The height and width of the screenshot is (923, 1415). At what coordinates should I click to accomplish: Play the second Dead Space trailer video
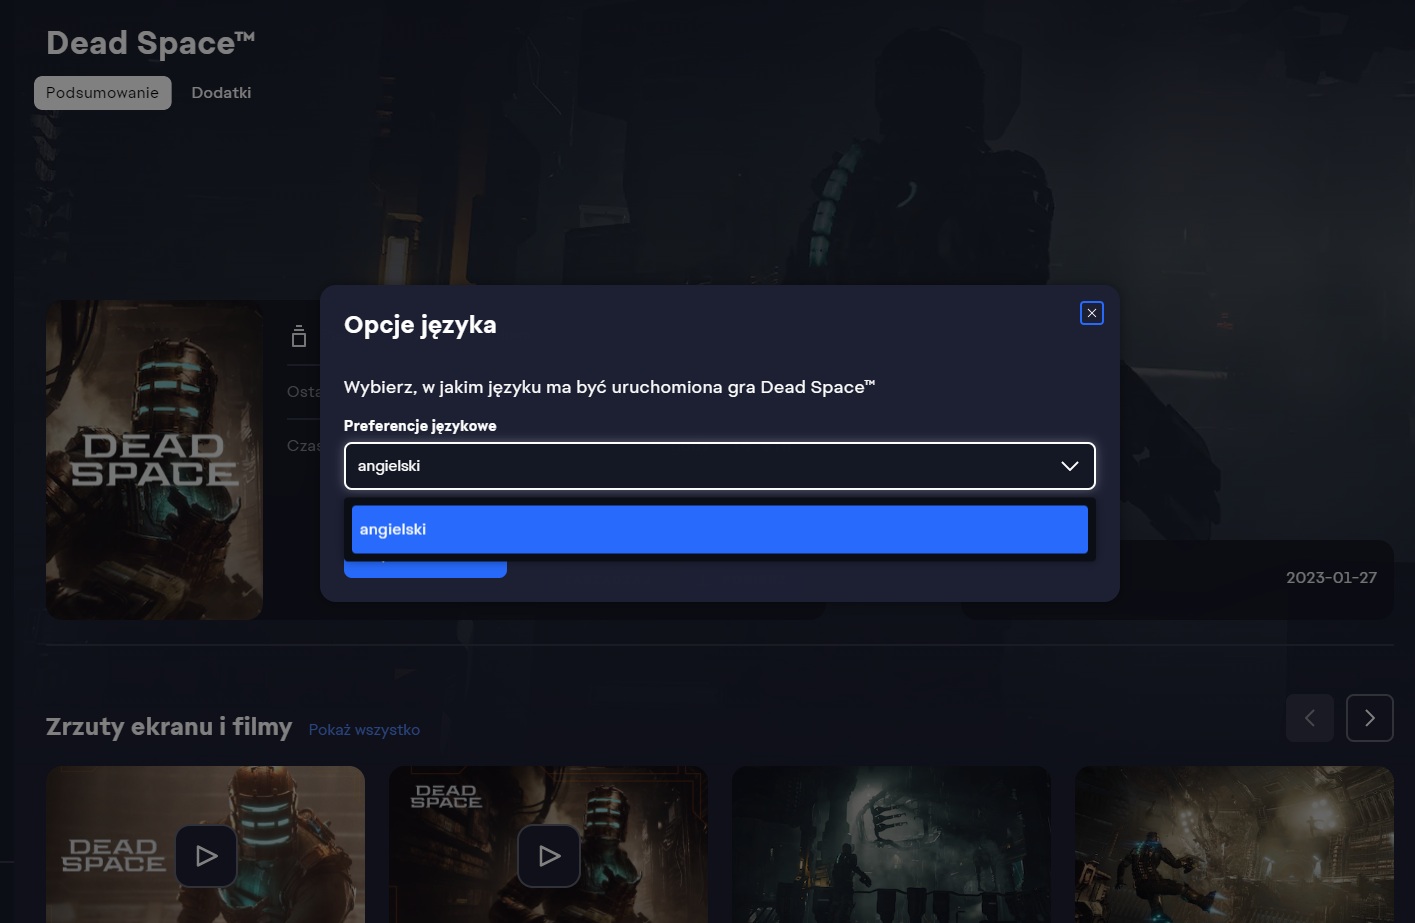(549, 856)
